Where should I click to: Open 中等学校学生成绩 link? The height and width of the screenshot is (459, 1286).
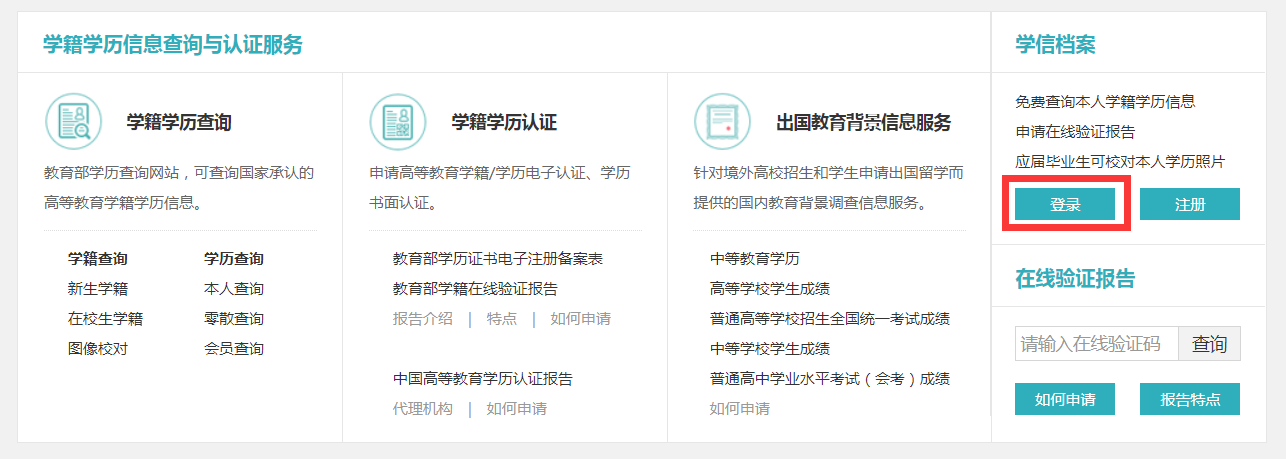(x=770, y=349)
